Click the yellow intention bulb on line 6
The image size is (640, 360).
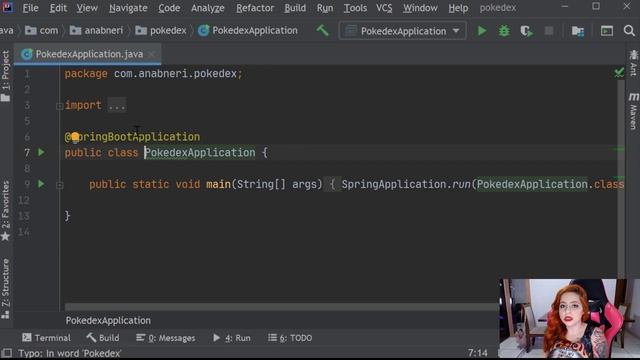(x=75, y=137)
